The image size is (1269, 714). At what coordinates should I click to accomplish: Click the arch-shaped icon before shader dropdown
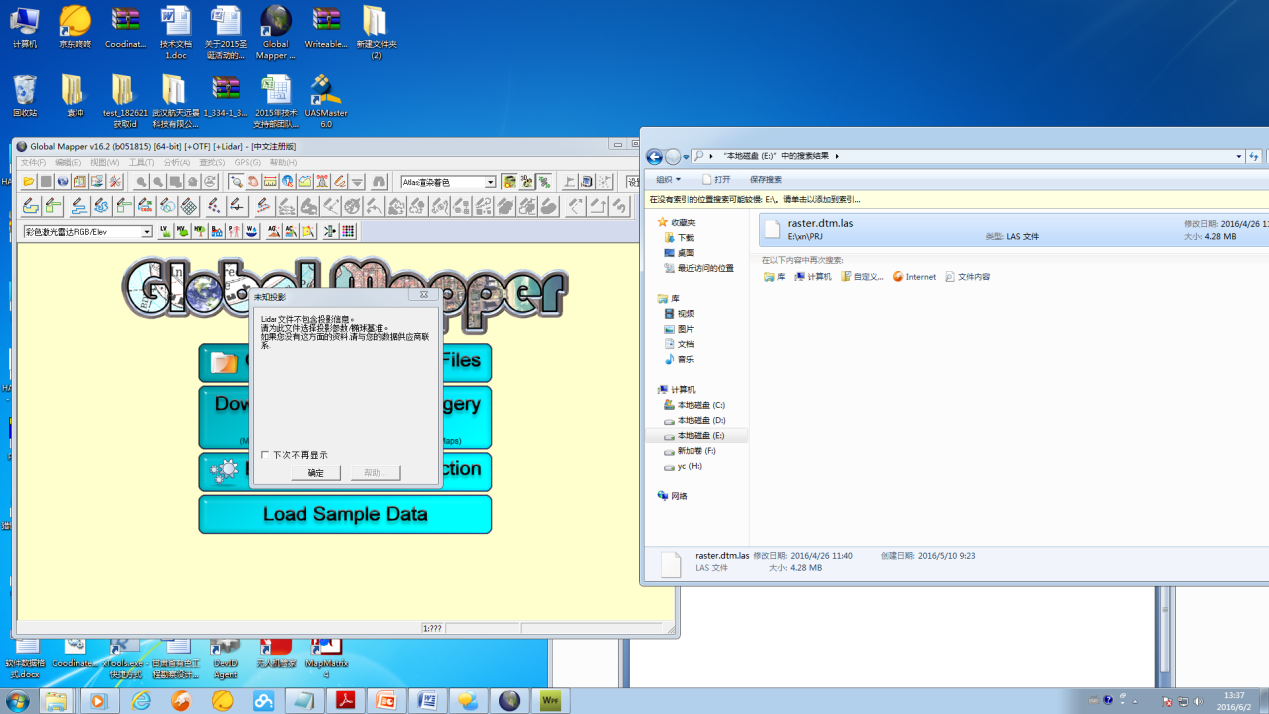379,181
